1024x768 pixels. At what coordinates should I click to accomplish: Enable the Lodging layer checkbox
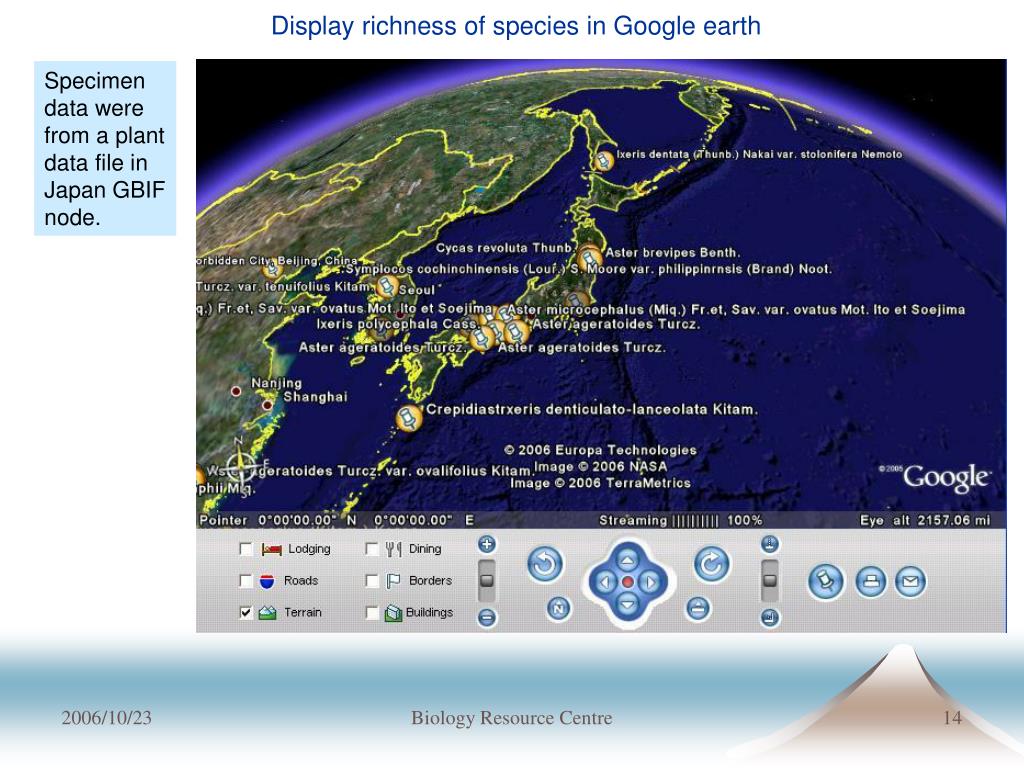coord(246,549)
